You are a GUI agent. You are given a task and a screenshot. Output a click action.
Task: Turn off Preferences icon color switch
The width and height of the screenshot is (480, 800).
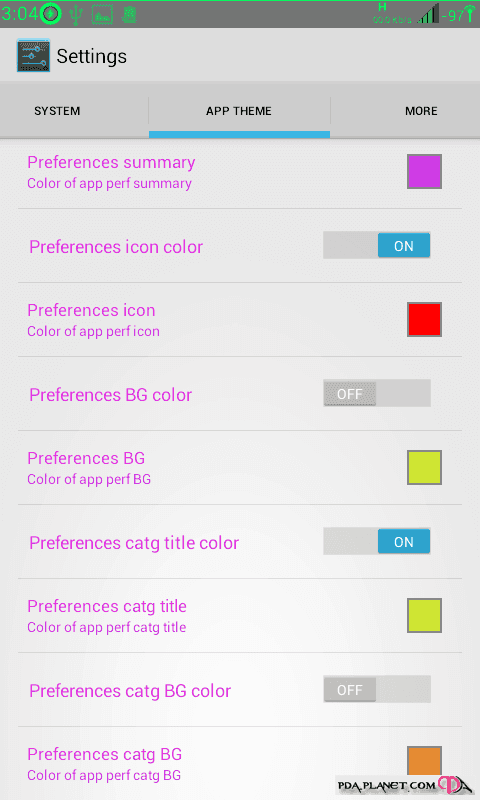[377, 245]
